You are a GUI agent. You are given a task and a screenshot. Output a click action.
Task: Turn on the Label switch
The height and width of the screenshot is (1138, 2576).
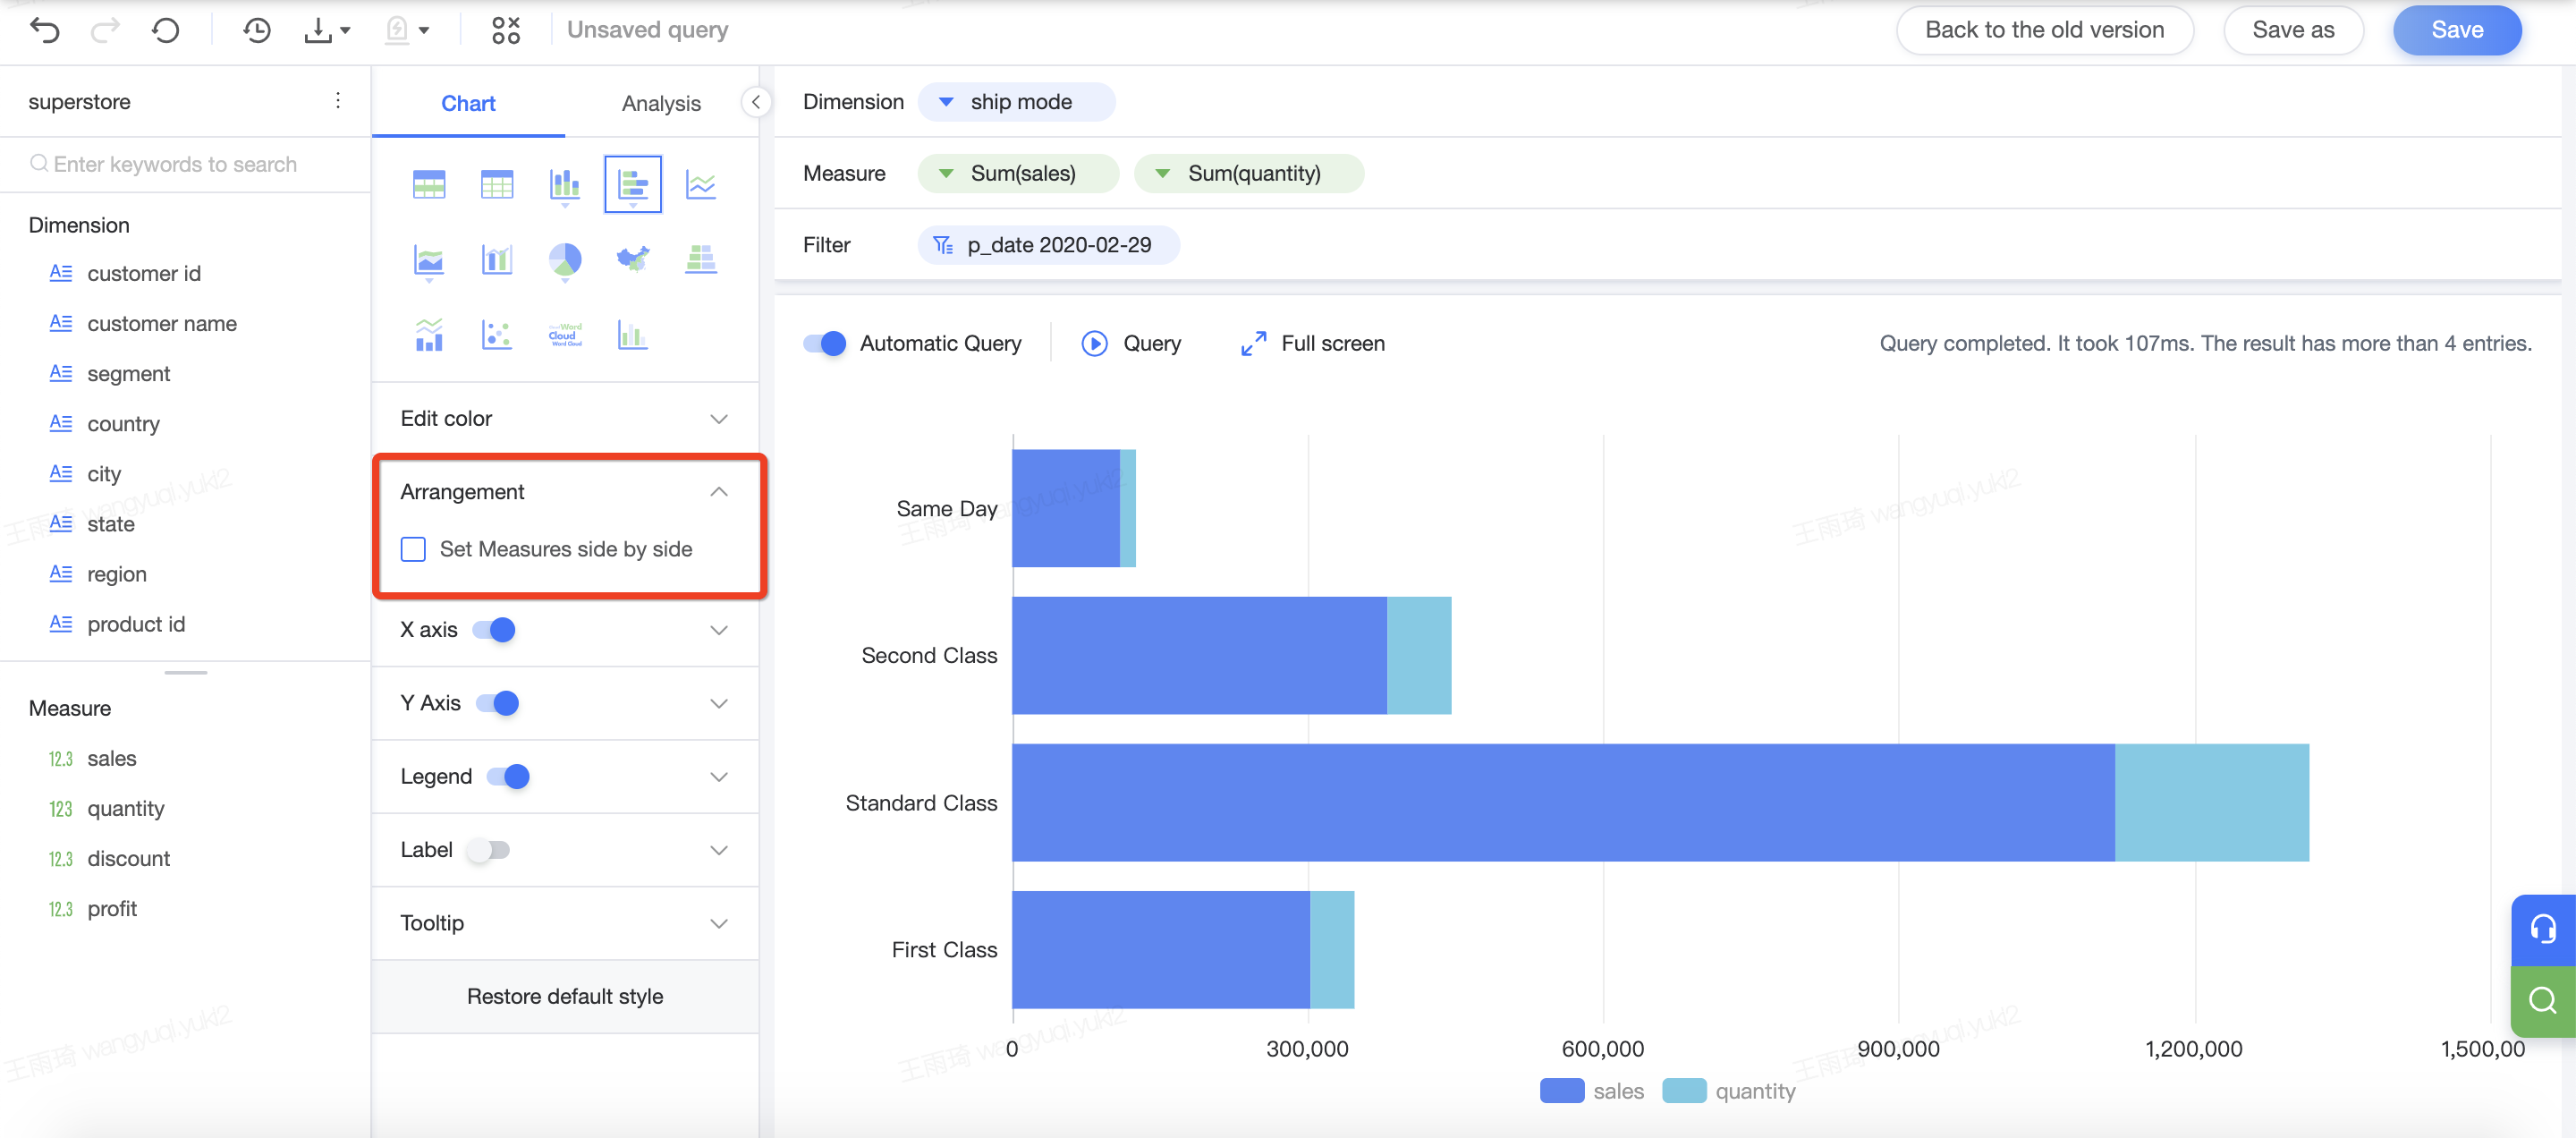pos(489,850)
